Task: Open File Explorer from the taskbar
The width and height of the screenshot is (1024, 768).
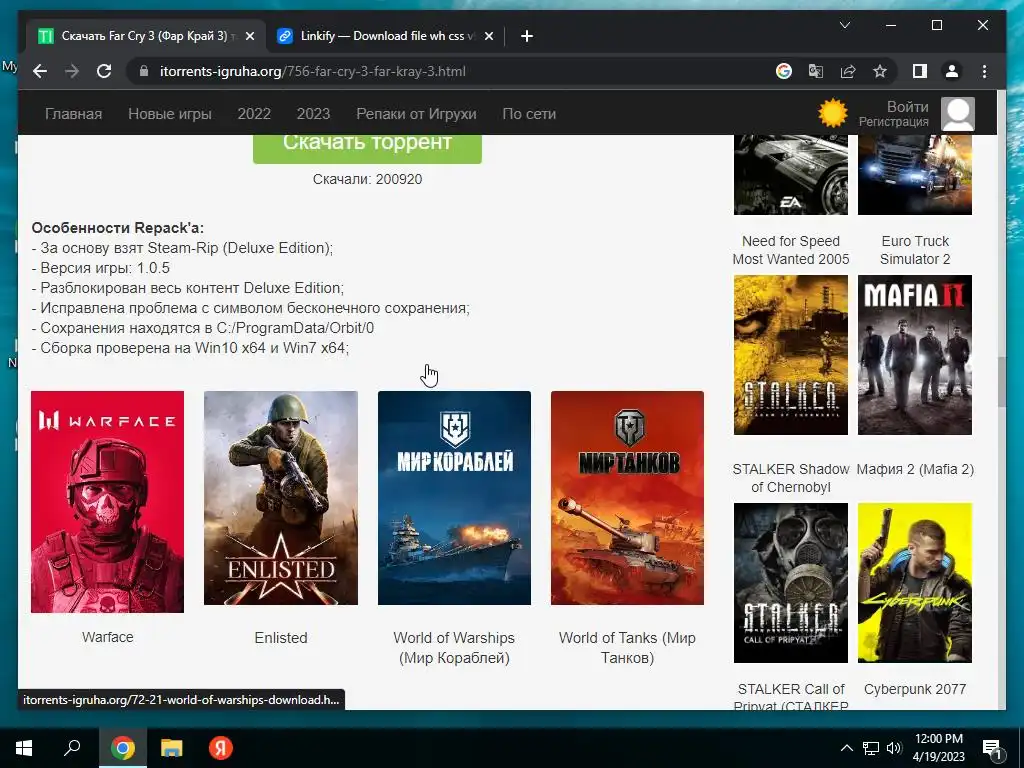Action: pyautogui.click(x=172, y=748)
